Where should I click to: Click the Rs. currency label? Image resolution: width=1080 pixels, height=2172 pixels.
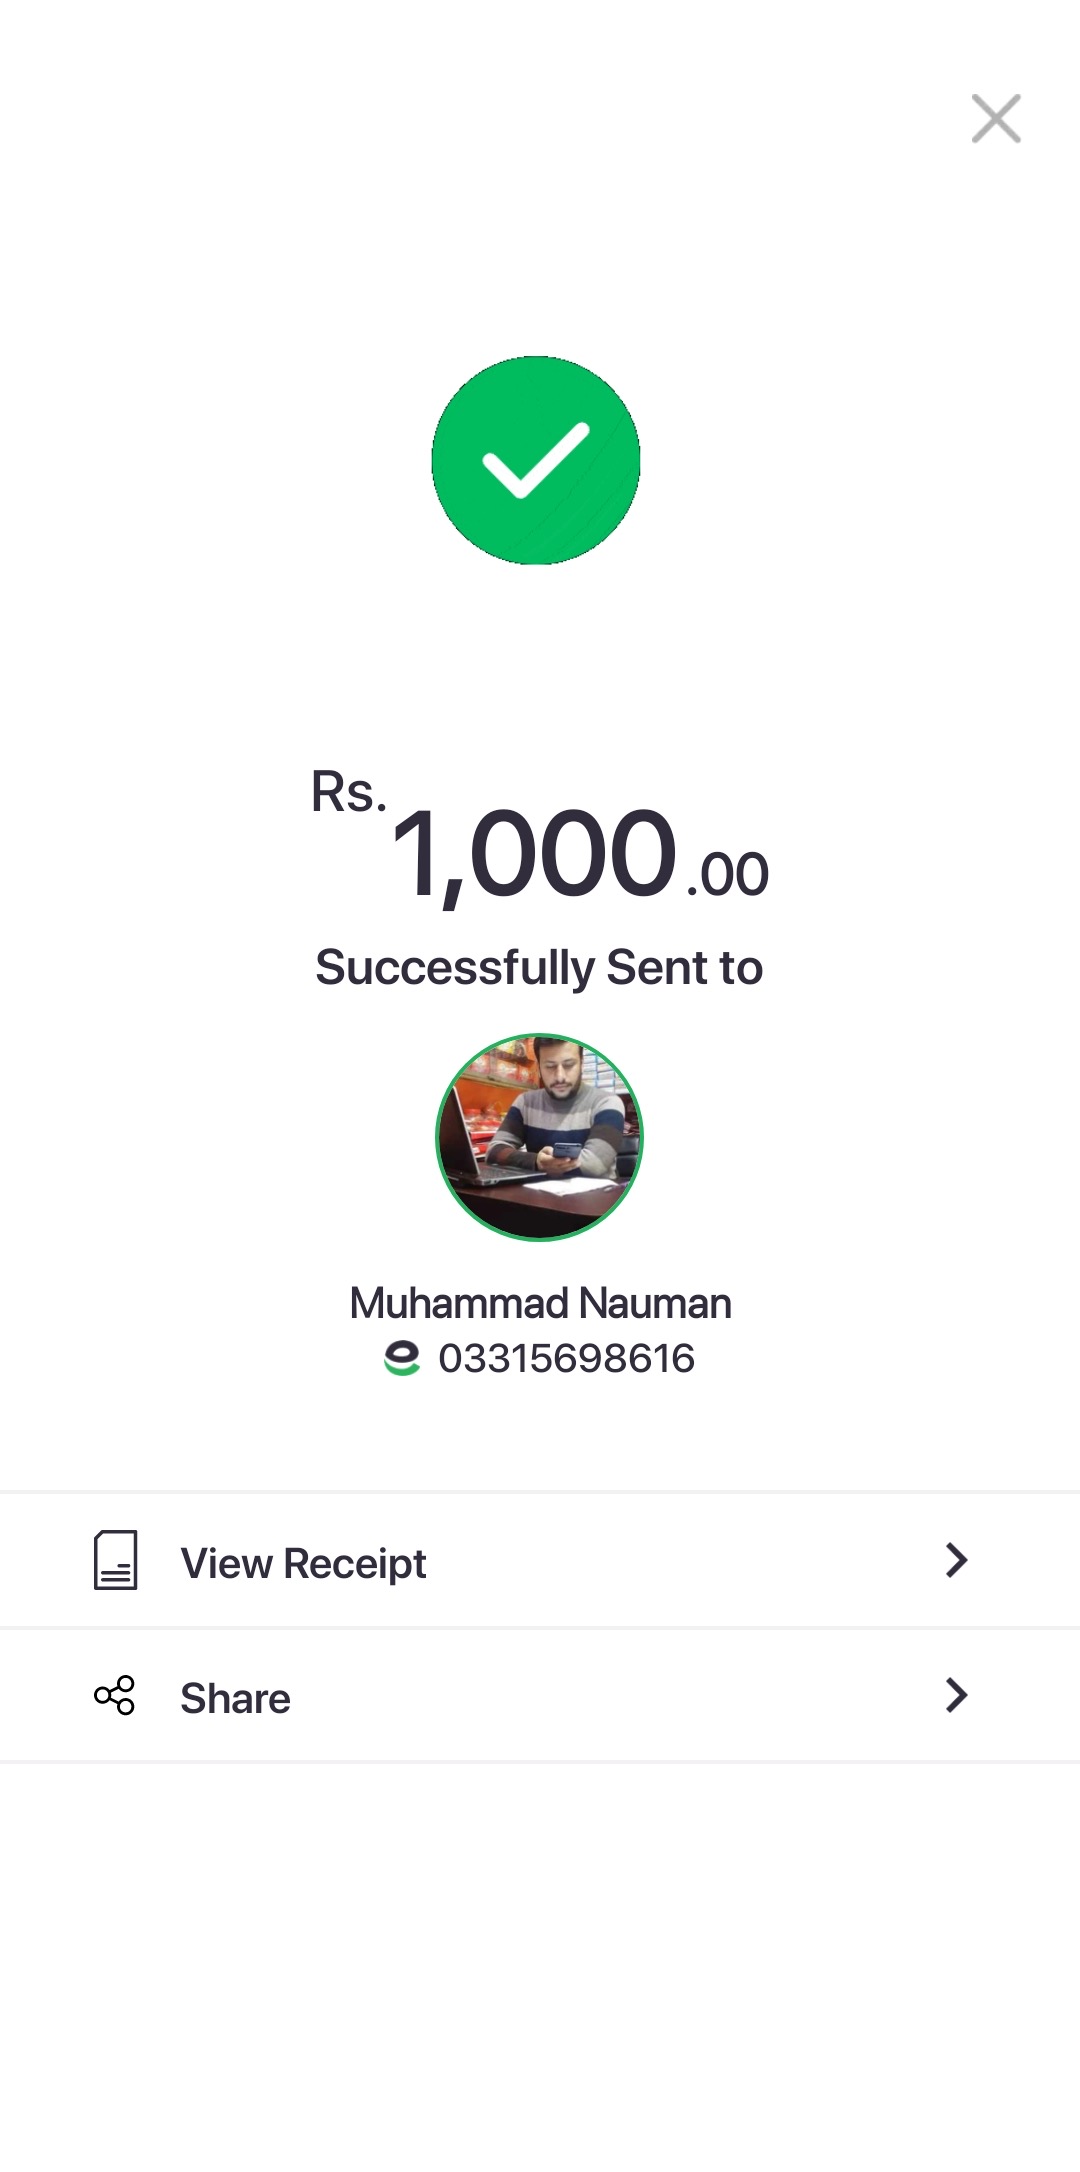pos(348,793)
